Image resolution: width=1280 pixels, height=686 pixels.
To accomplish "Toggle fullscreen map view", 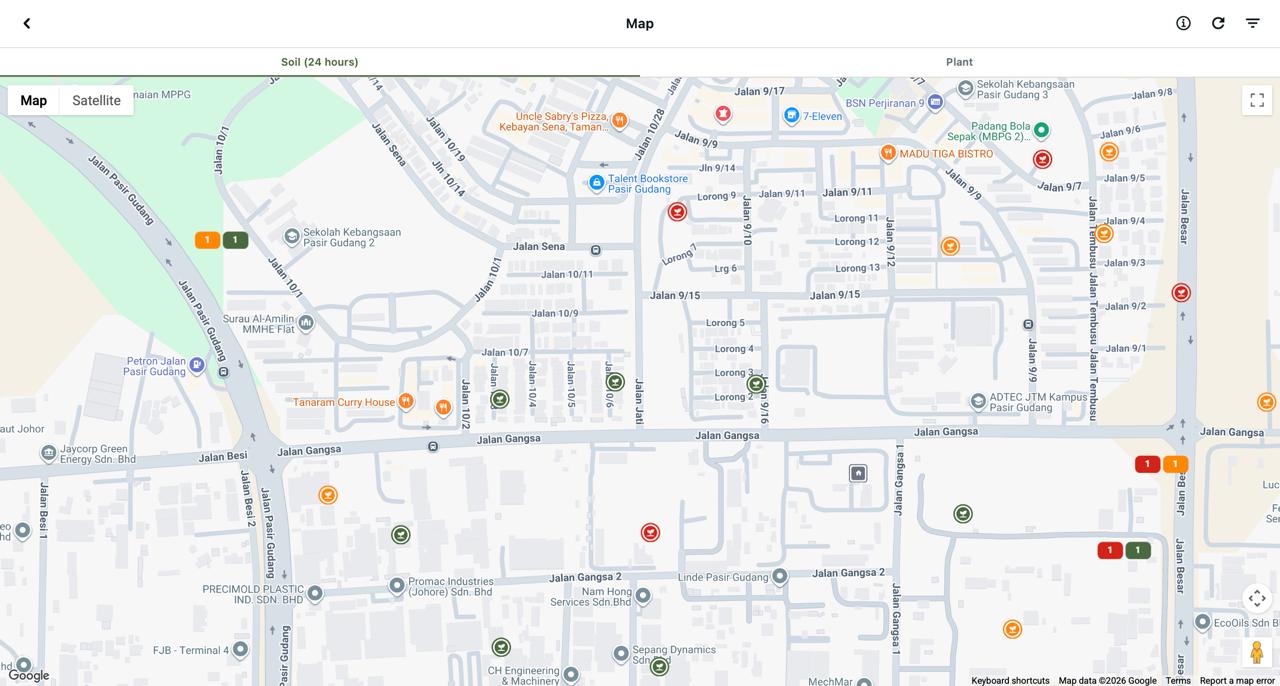I will (x=1257, y=100).
